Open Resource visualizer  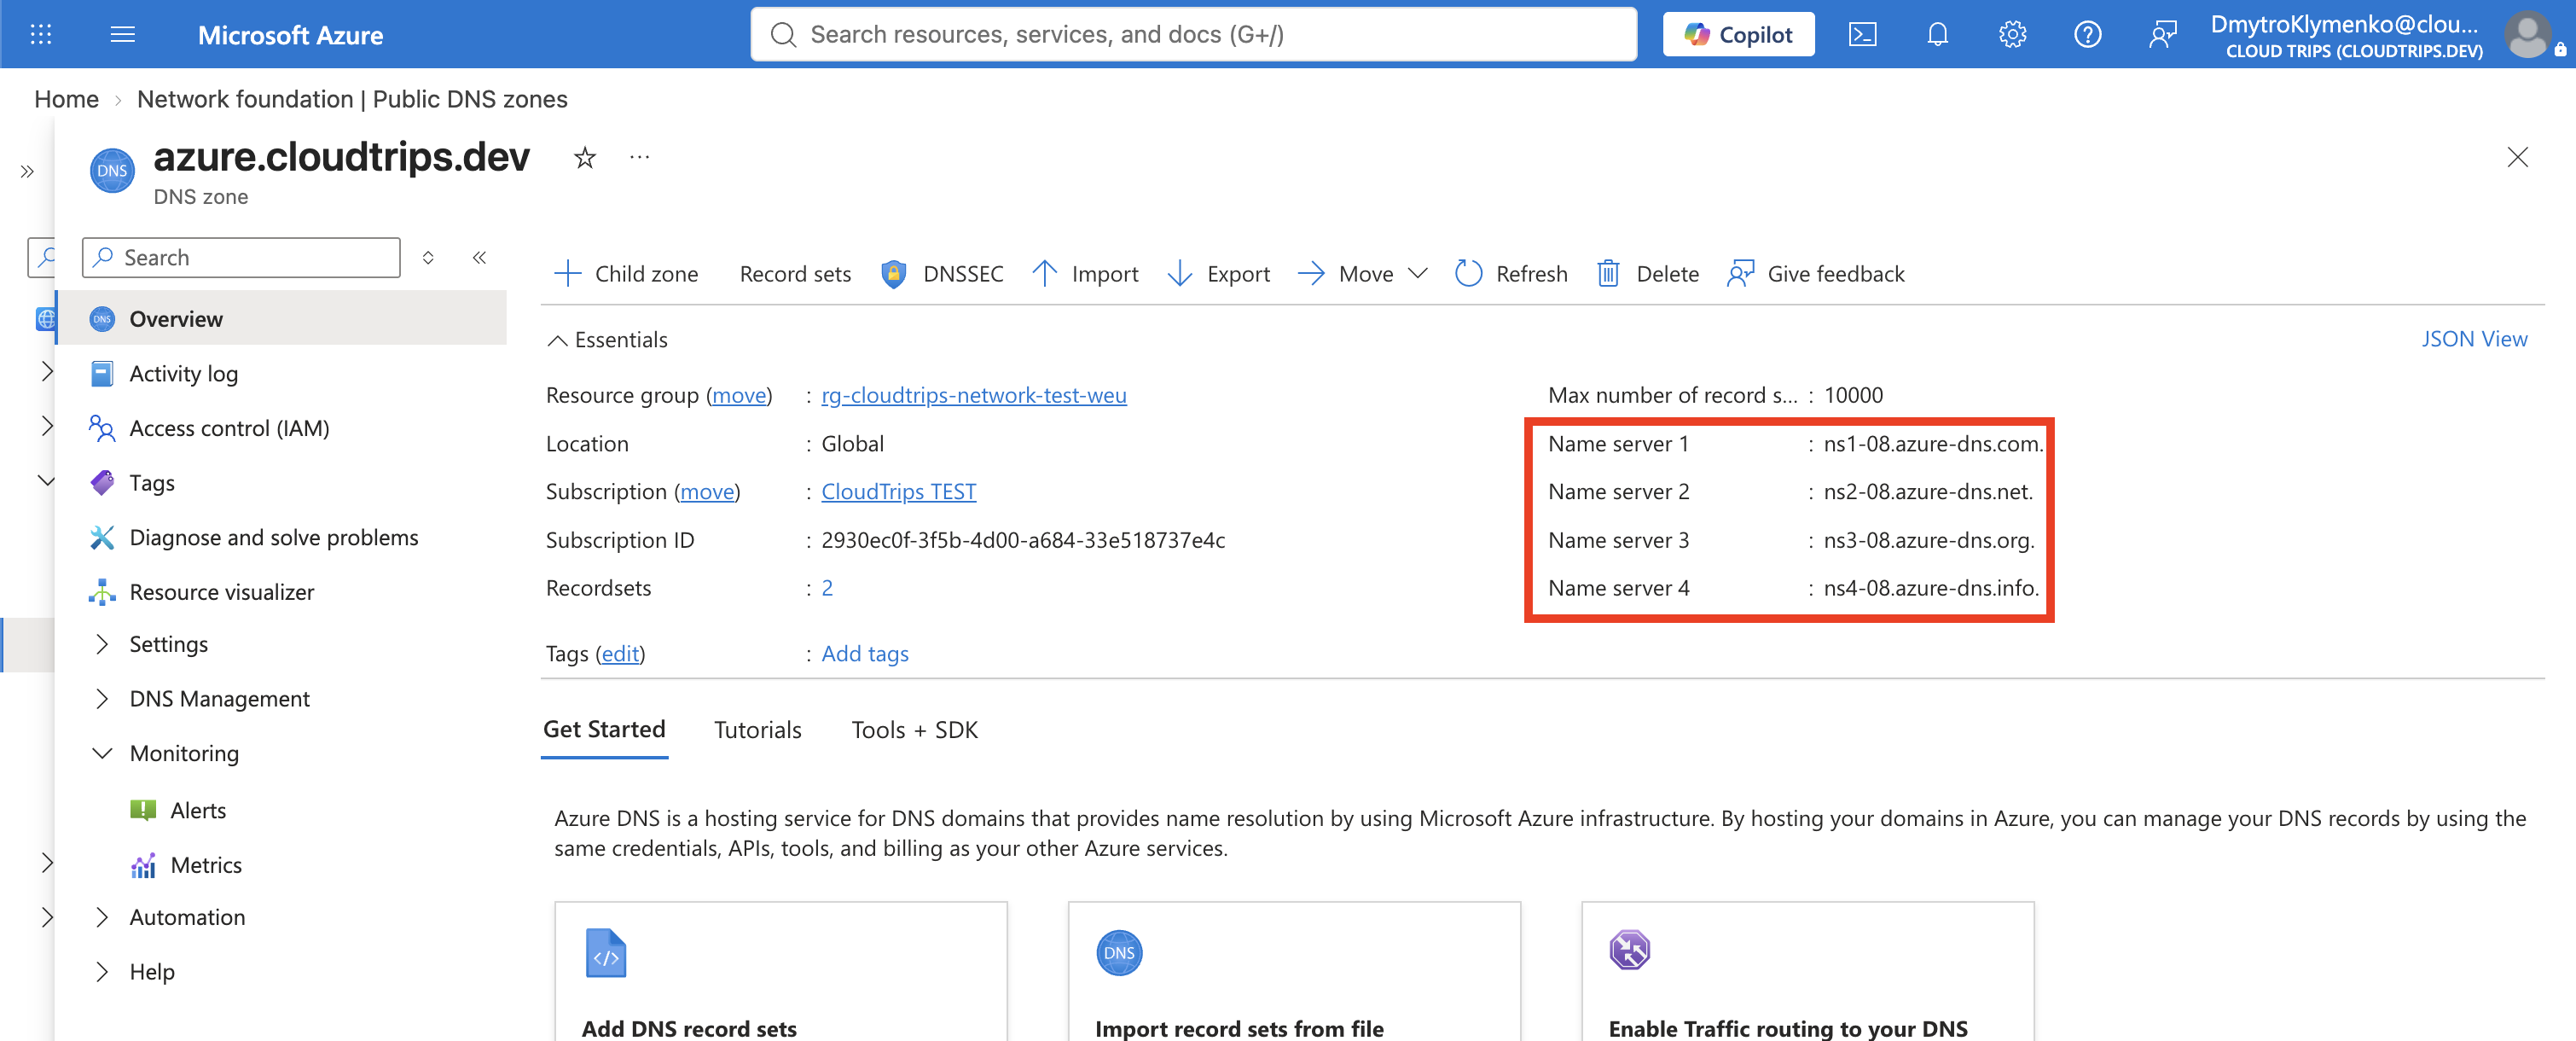coord(221,592)
